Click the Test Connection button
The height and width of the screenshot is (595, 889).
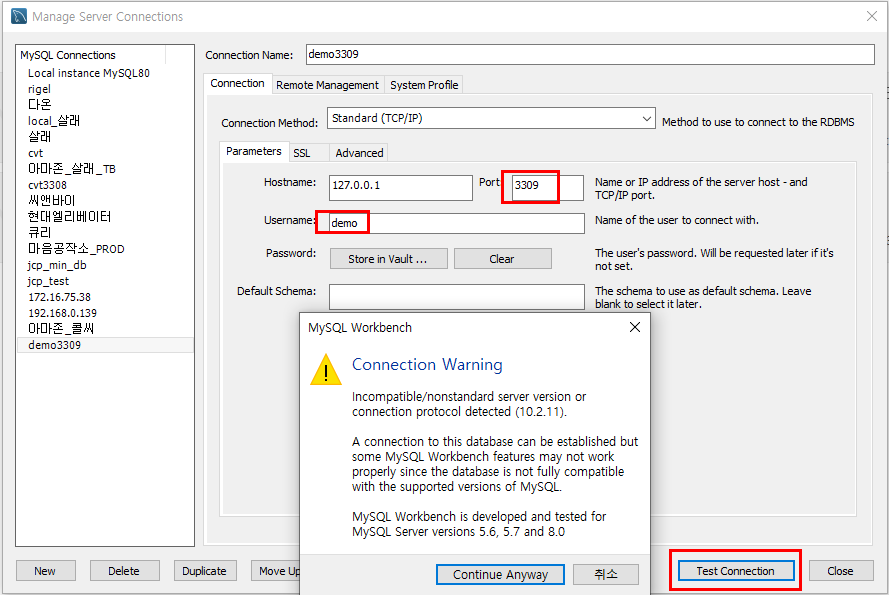click(x=735, y=571)
